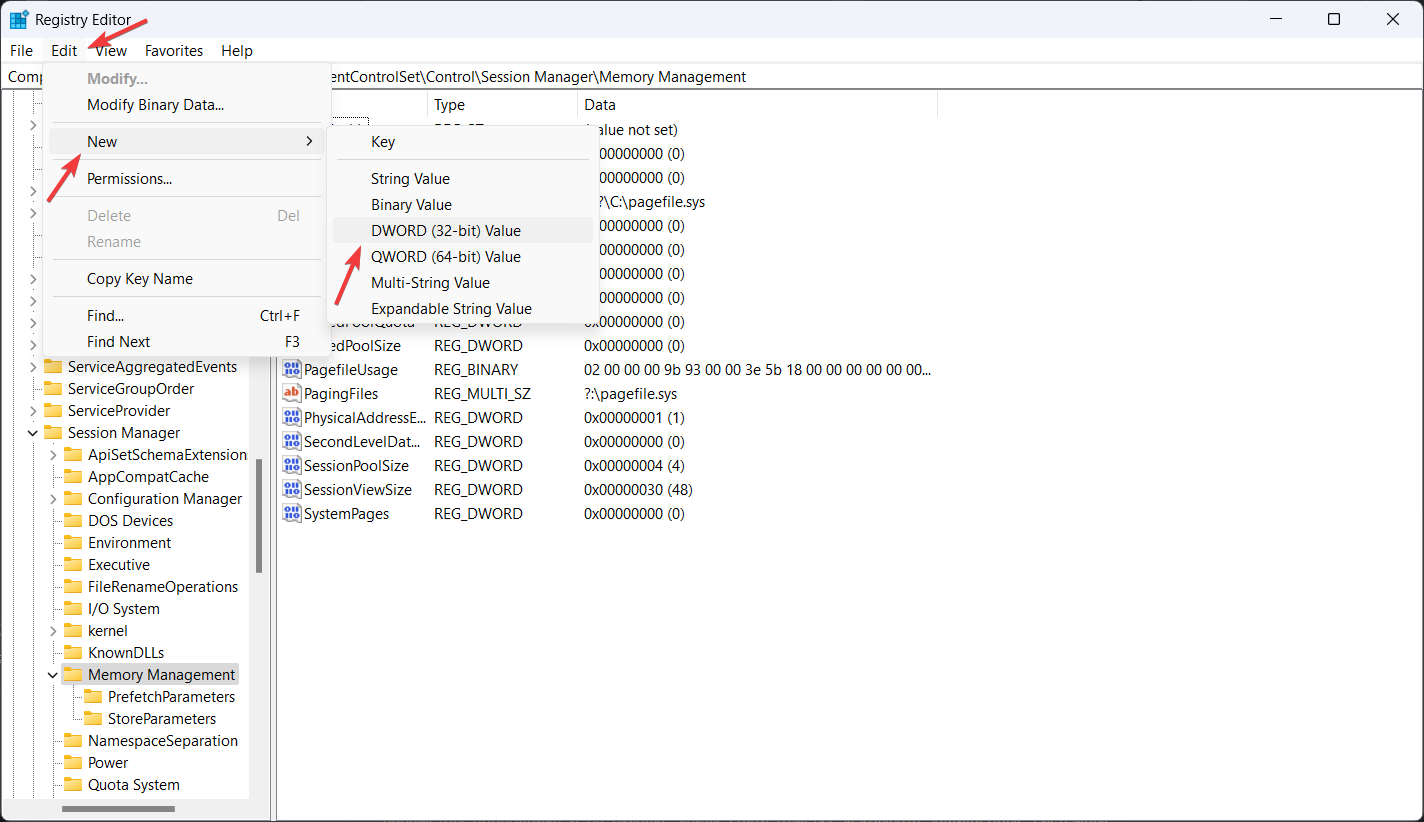Viewport: 1424px width, 822px height.
Task: Expand the ServiceProvider tree node
Action: coord(32,411)
